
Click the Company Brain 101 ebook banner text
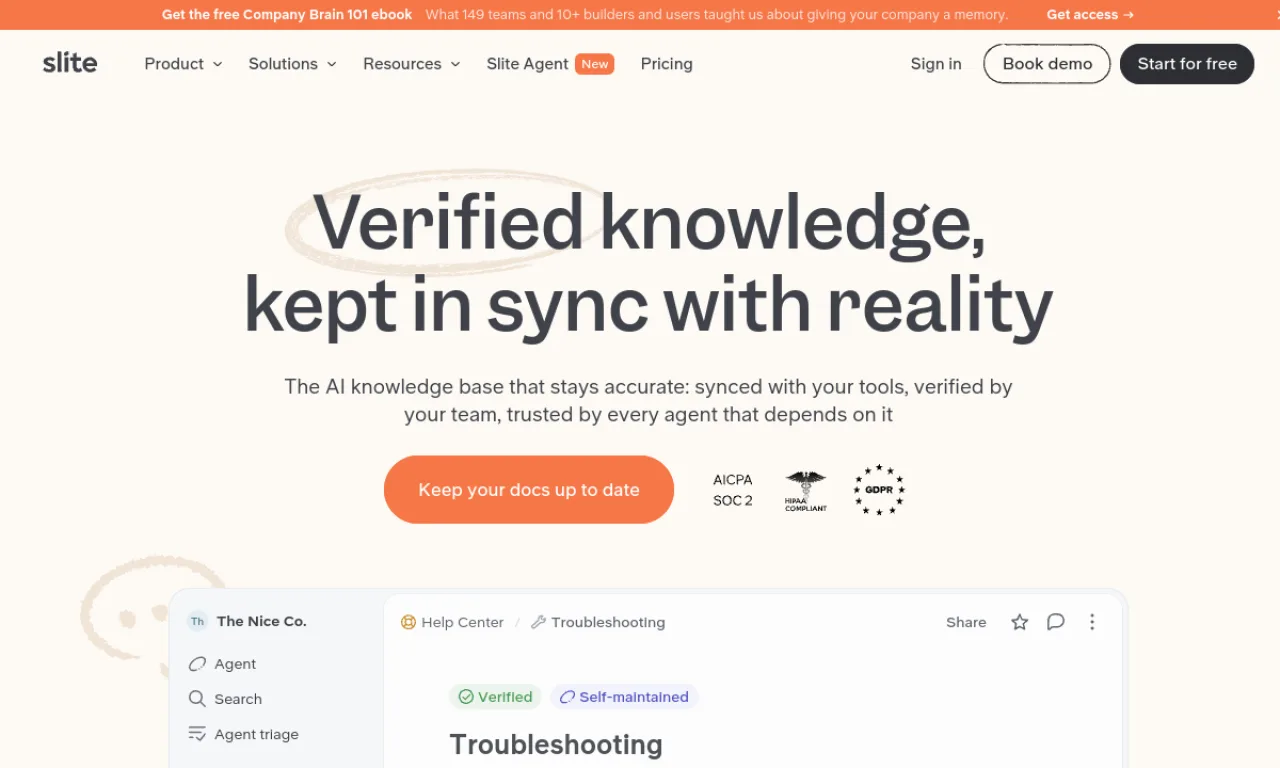coord(287,15)
